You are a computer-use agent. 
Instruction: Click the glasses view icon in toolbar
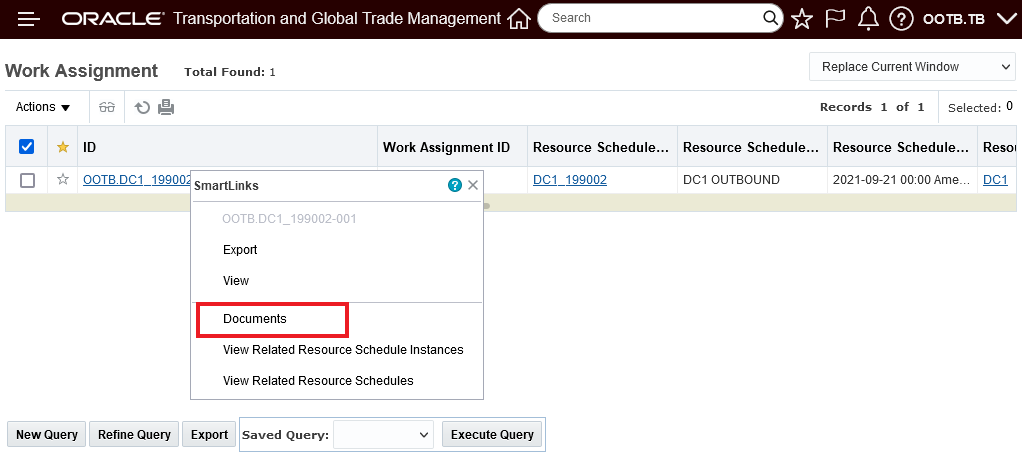[x=107, y=107]
